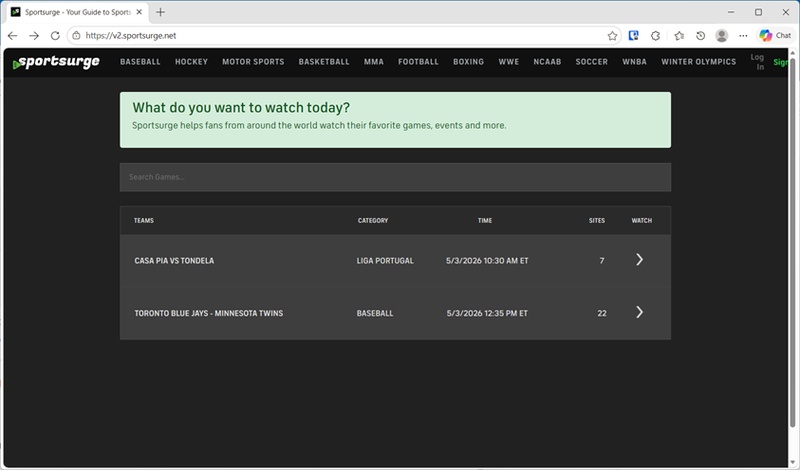Image resolution: width=800 pixels, height=470 pixels.
Task: Reload the page with the refresh icon
Action: 55,36
